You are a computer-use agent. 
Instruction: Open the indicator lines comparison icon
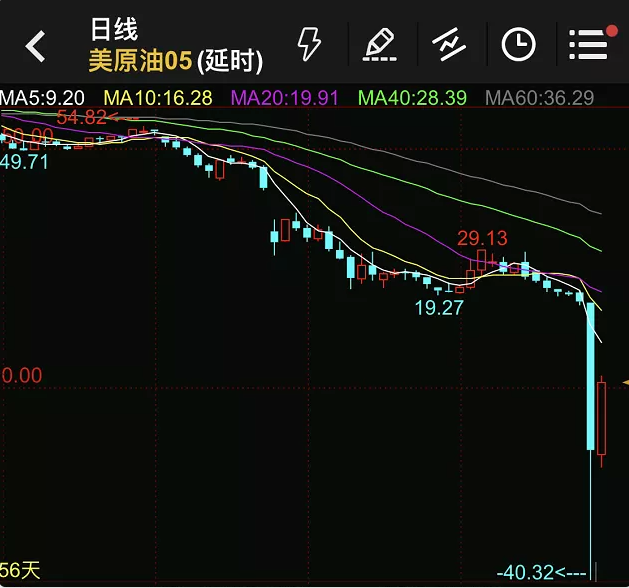[449, 44]
